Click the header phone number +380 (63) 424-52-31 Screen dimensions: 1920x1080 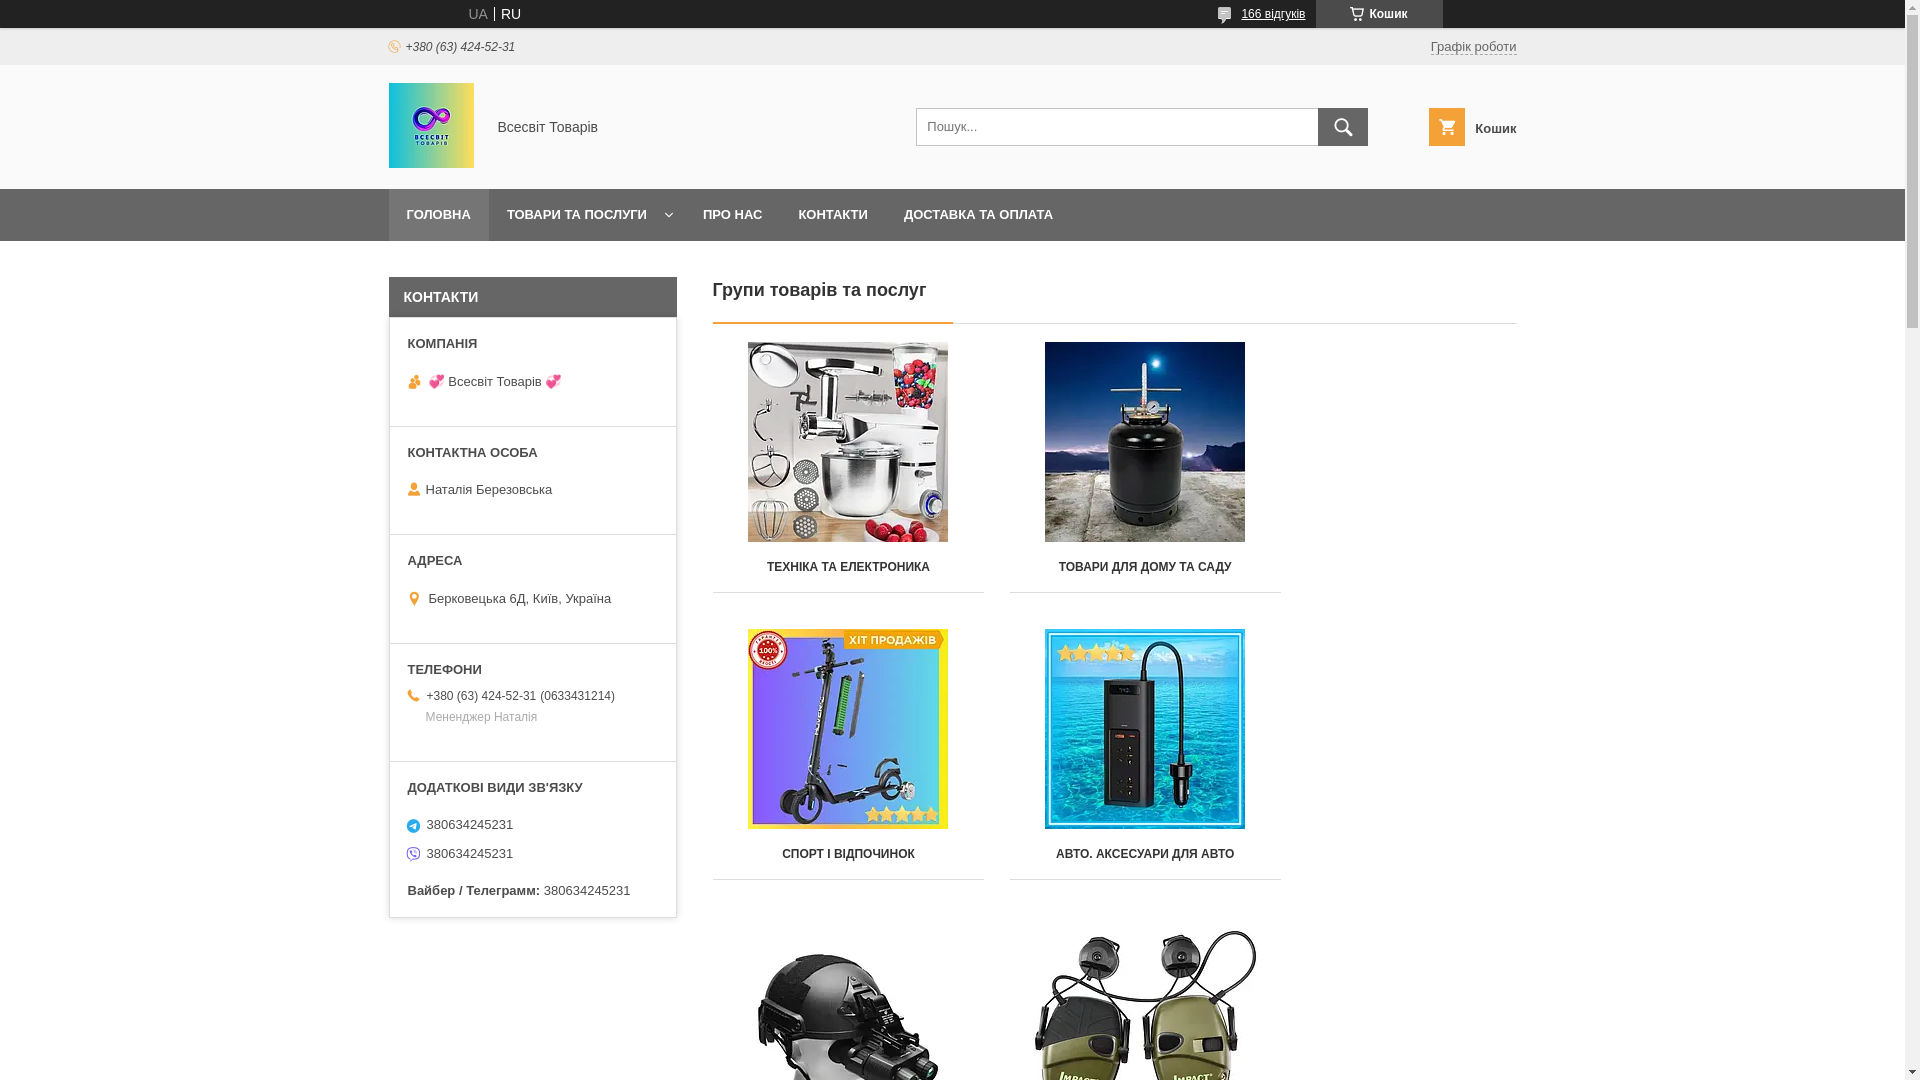[460, 47]
